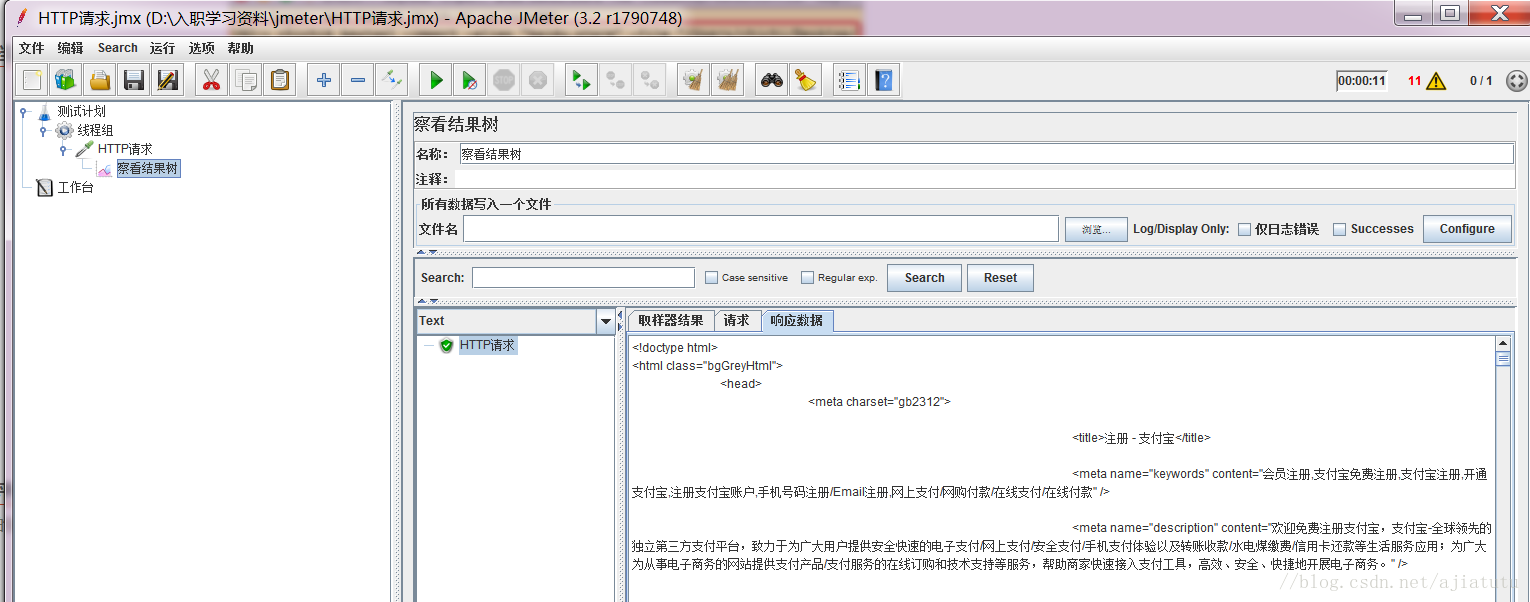
Task: Click the Open folder toolbar icon
Action: click(x=99, y=80)
